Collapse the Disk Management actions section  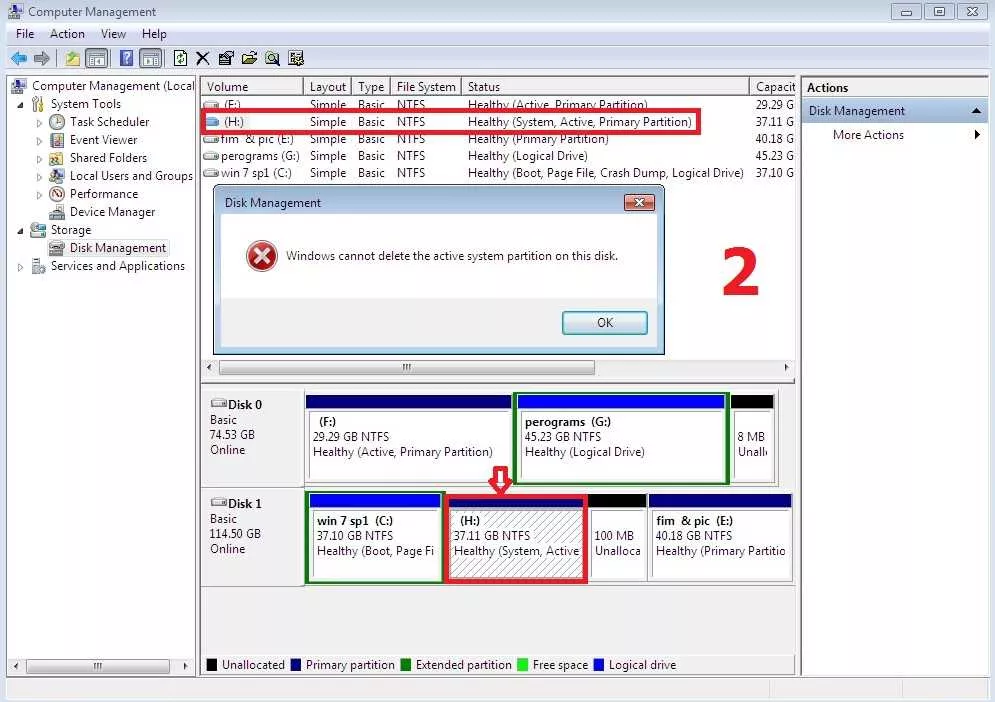click(976, 111)
